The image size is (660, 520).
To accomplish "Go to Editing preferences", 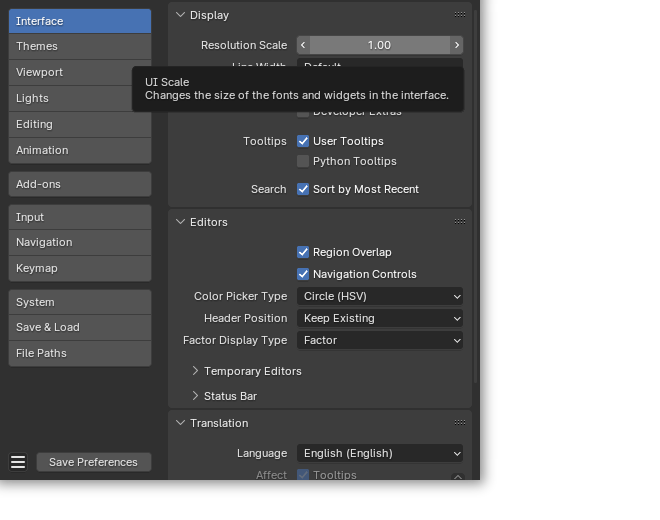I will pyautogui.click(x=80, y=124).
